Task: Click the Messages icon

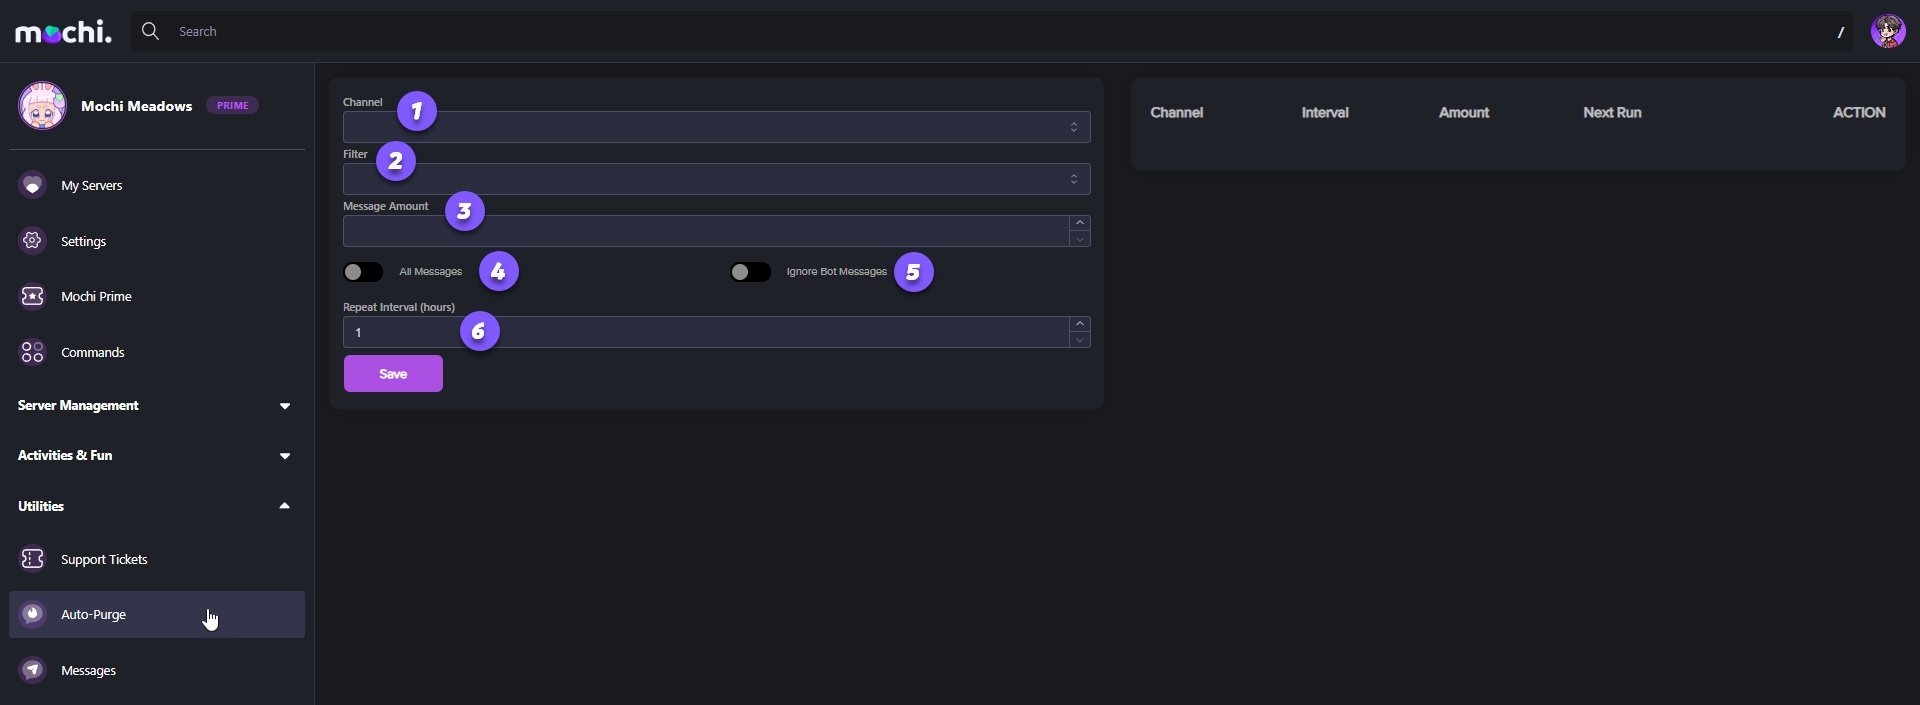Action: tap(33, 670)
